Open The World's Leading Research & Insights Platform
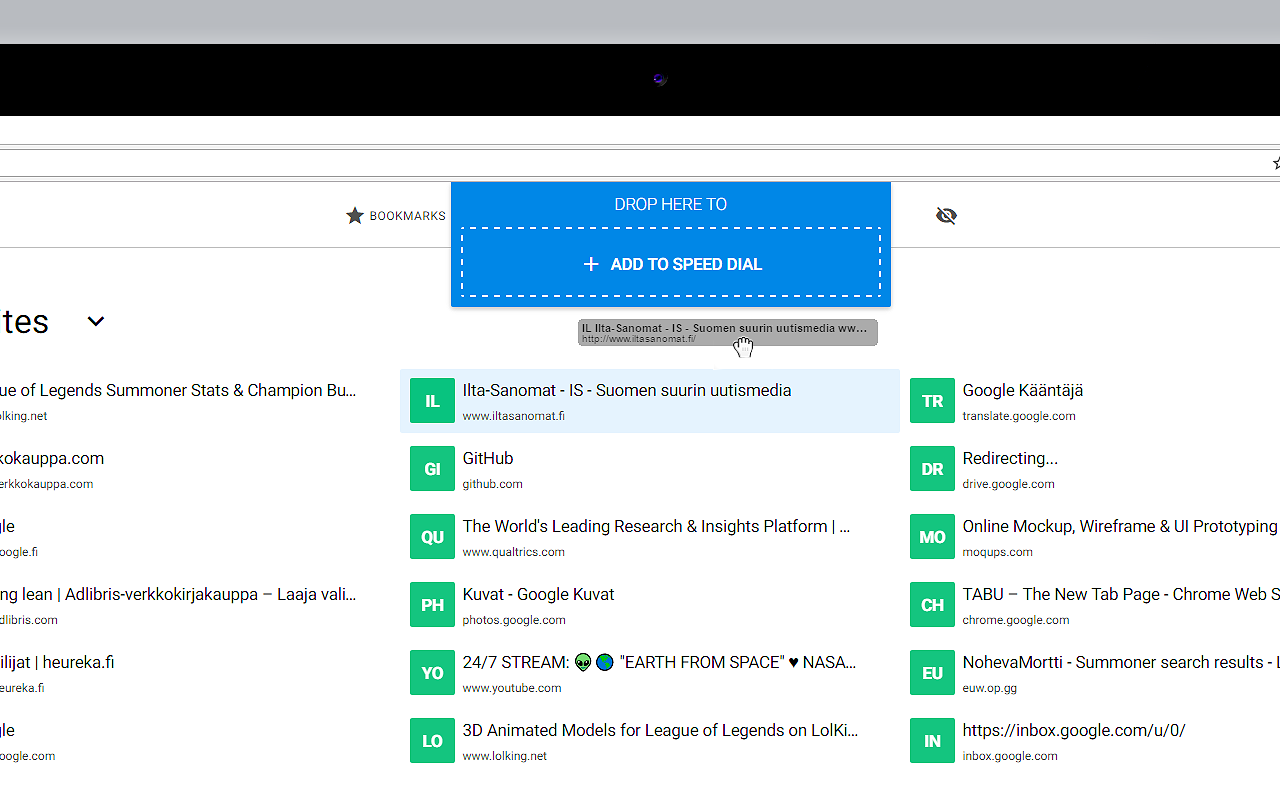 coord(656,526)
